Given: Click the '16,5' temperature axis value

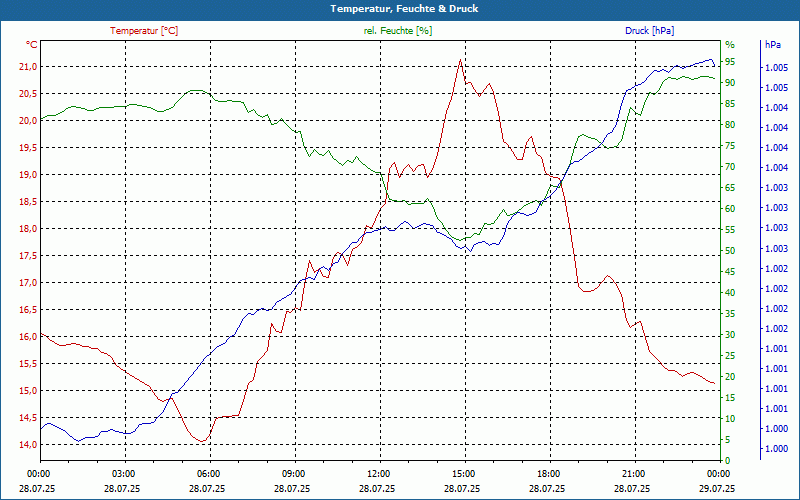Looking at the screenshot, I should click(x=29, y=310).
